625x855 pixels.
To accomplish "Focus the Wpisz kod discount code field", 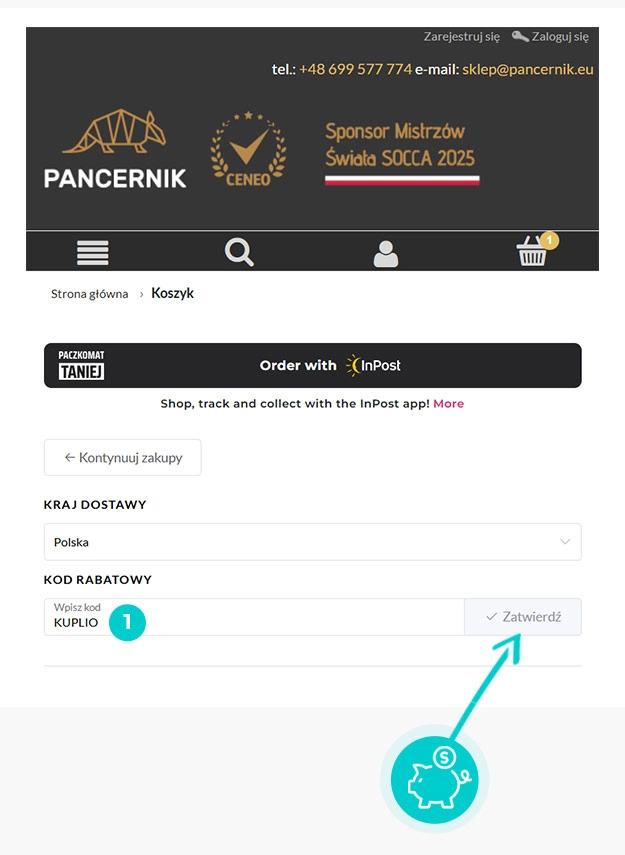I will click(254, 617).
